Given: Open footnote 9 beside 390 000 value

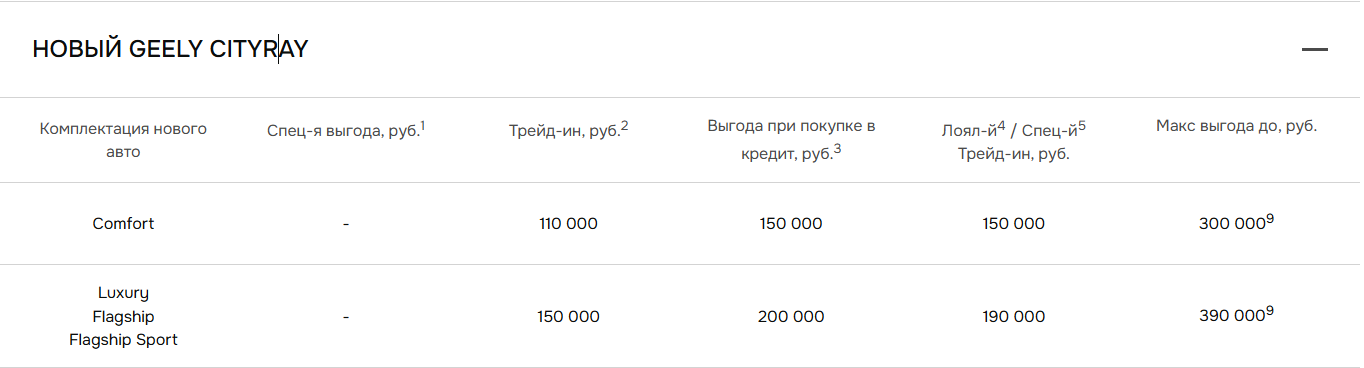Looking at the screenshot, I should pyautogui.click(x=1270, y=311).
